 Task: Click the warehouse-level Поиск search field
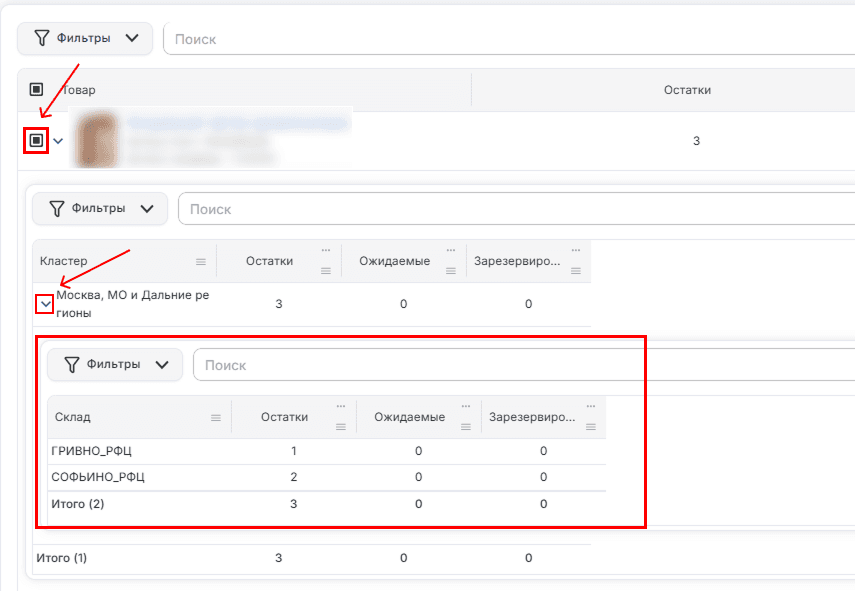(524, 365)
